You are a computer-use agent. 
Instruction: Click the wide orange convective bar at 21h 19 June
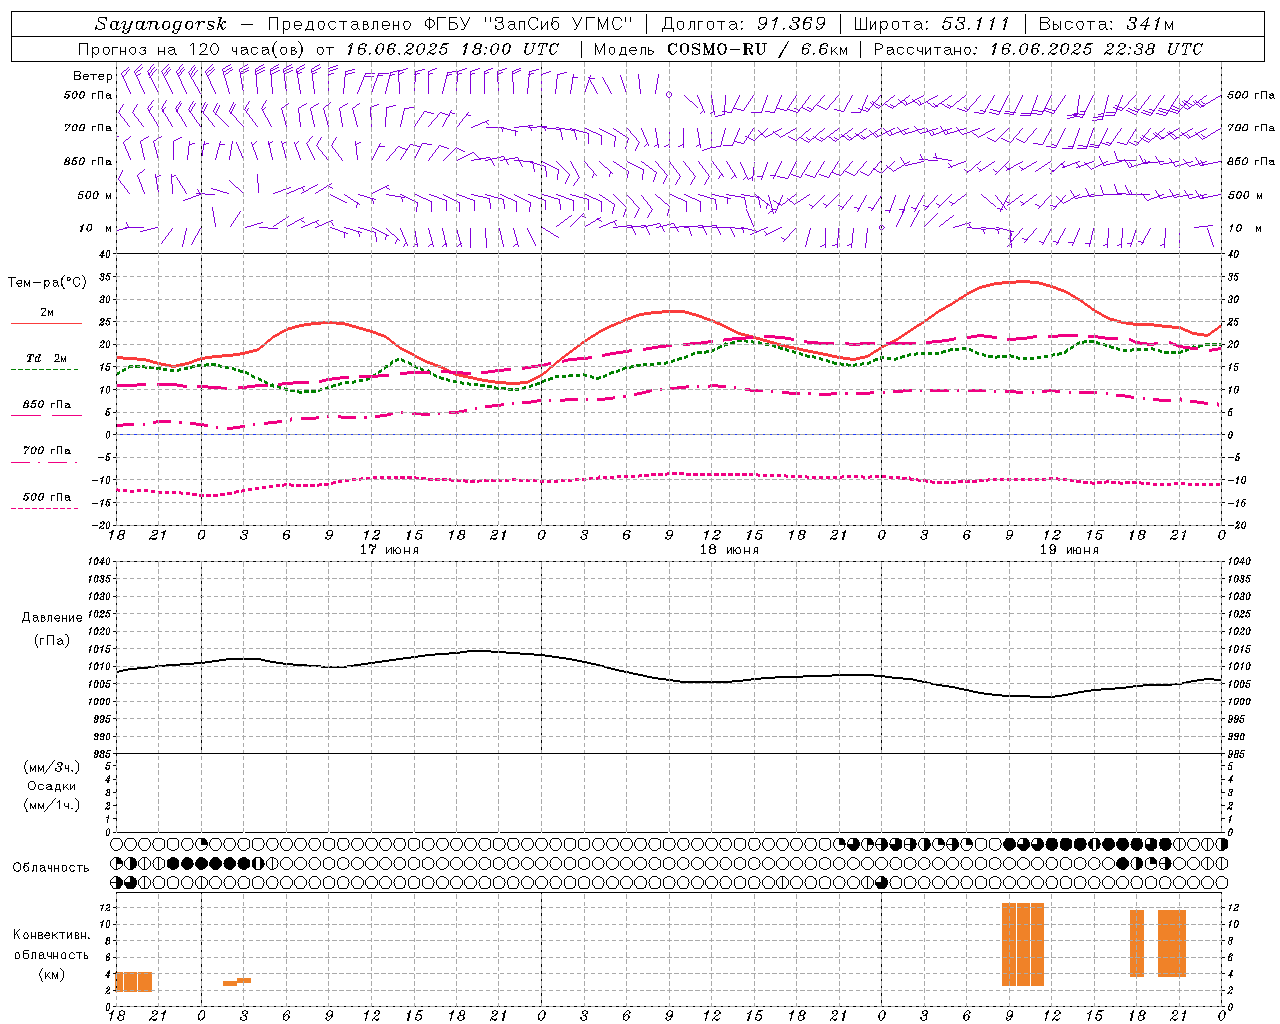point(1172,943)
